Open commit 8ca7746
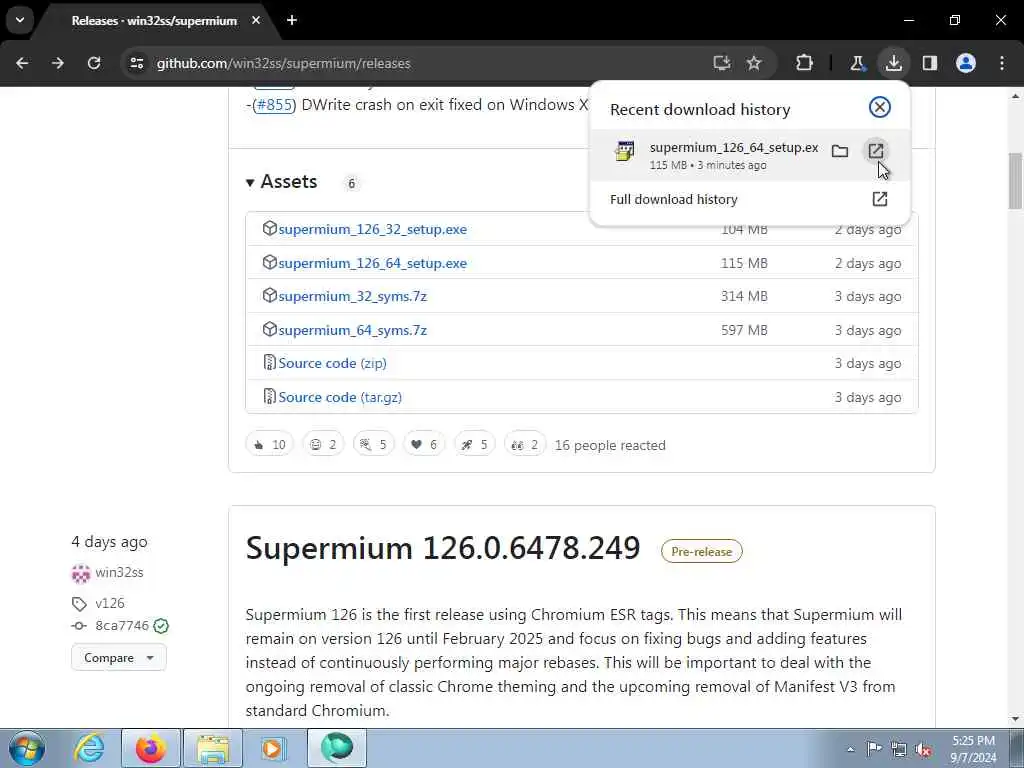1024x768 pixels. pos(122,626)
